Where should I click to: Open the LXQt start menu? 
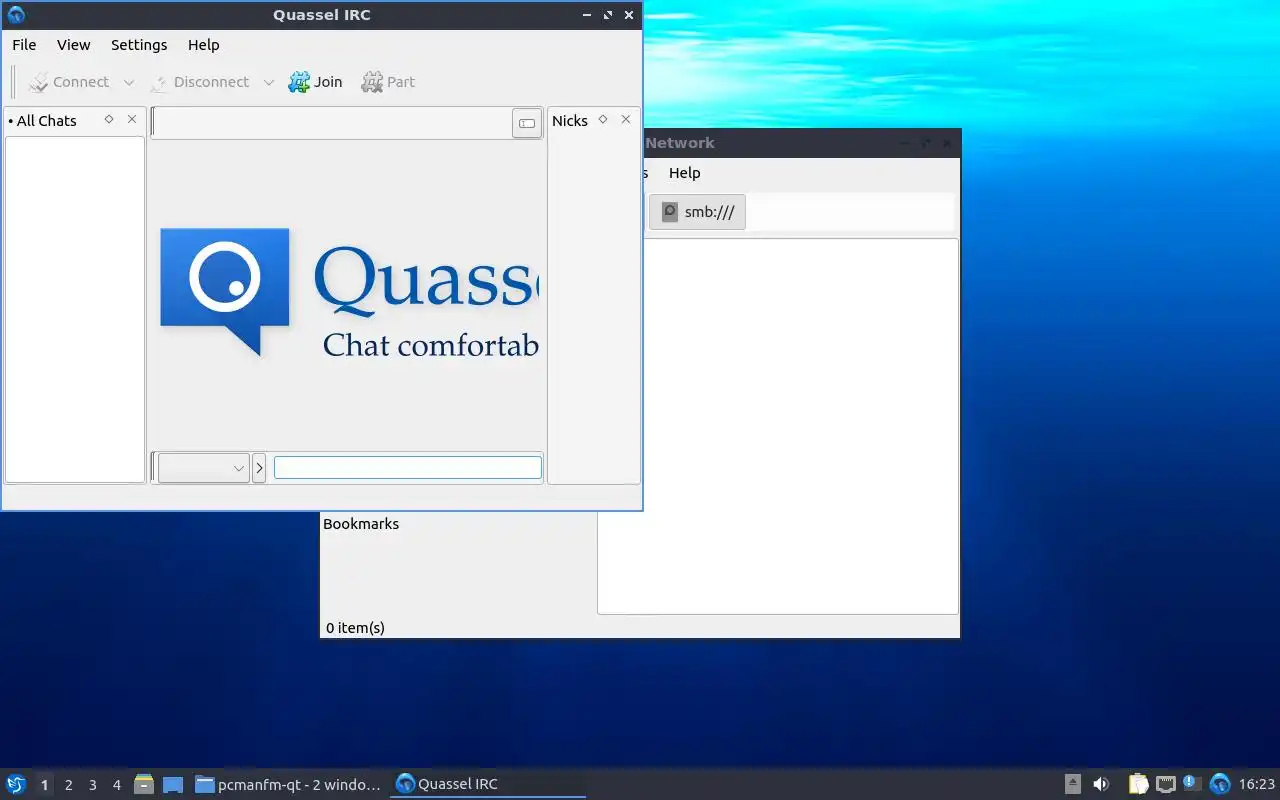point(15,784)
